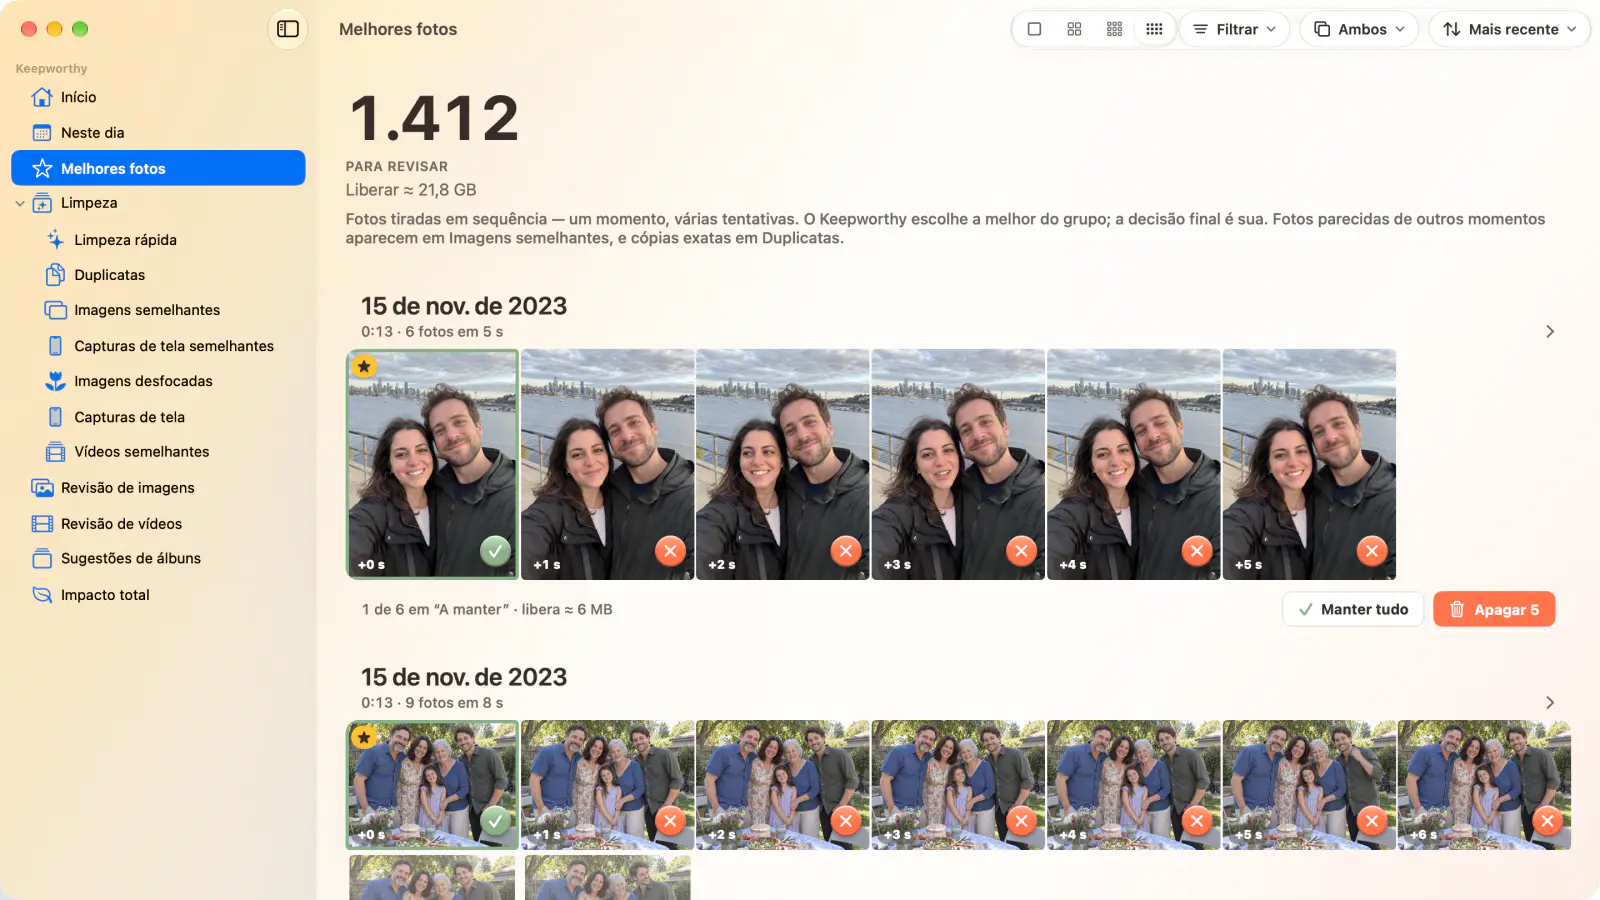Click the Capturas de tela phone icon
The width and height of the screenshot is (1600, 900).
click(x=56, y=417)
